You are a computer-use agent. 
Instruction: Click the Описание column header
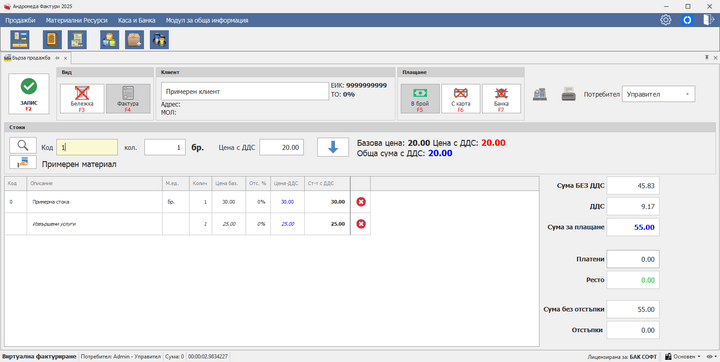click(x=94, y=183)
